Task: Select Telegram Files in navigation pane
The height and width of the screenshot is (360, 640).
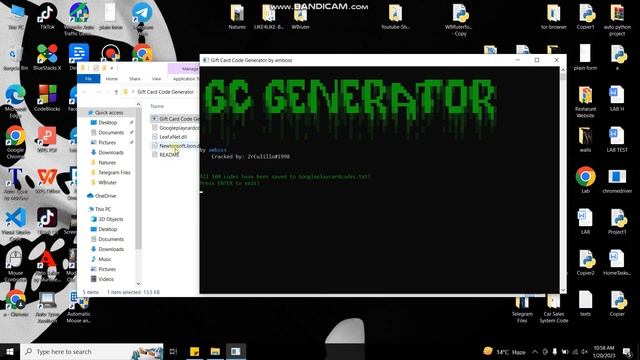Action: (x=114, y=172)
